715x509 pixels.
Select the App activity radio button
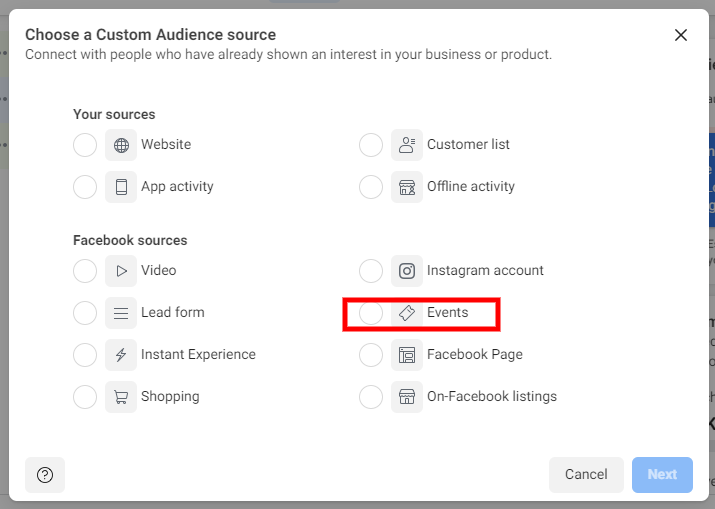coord(85,187)
